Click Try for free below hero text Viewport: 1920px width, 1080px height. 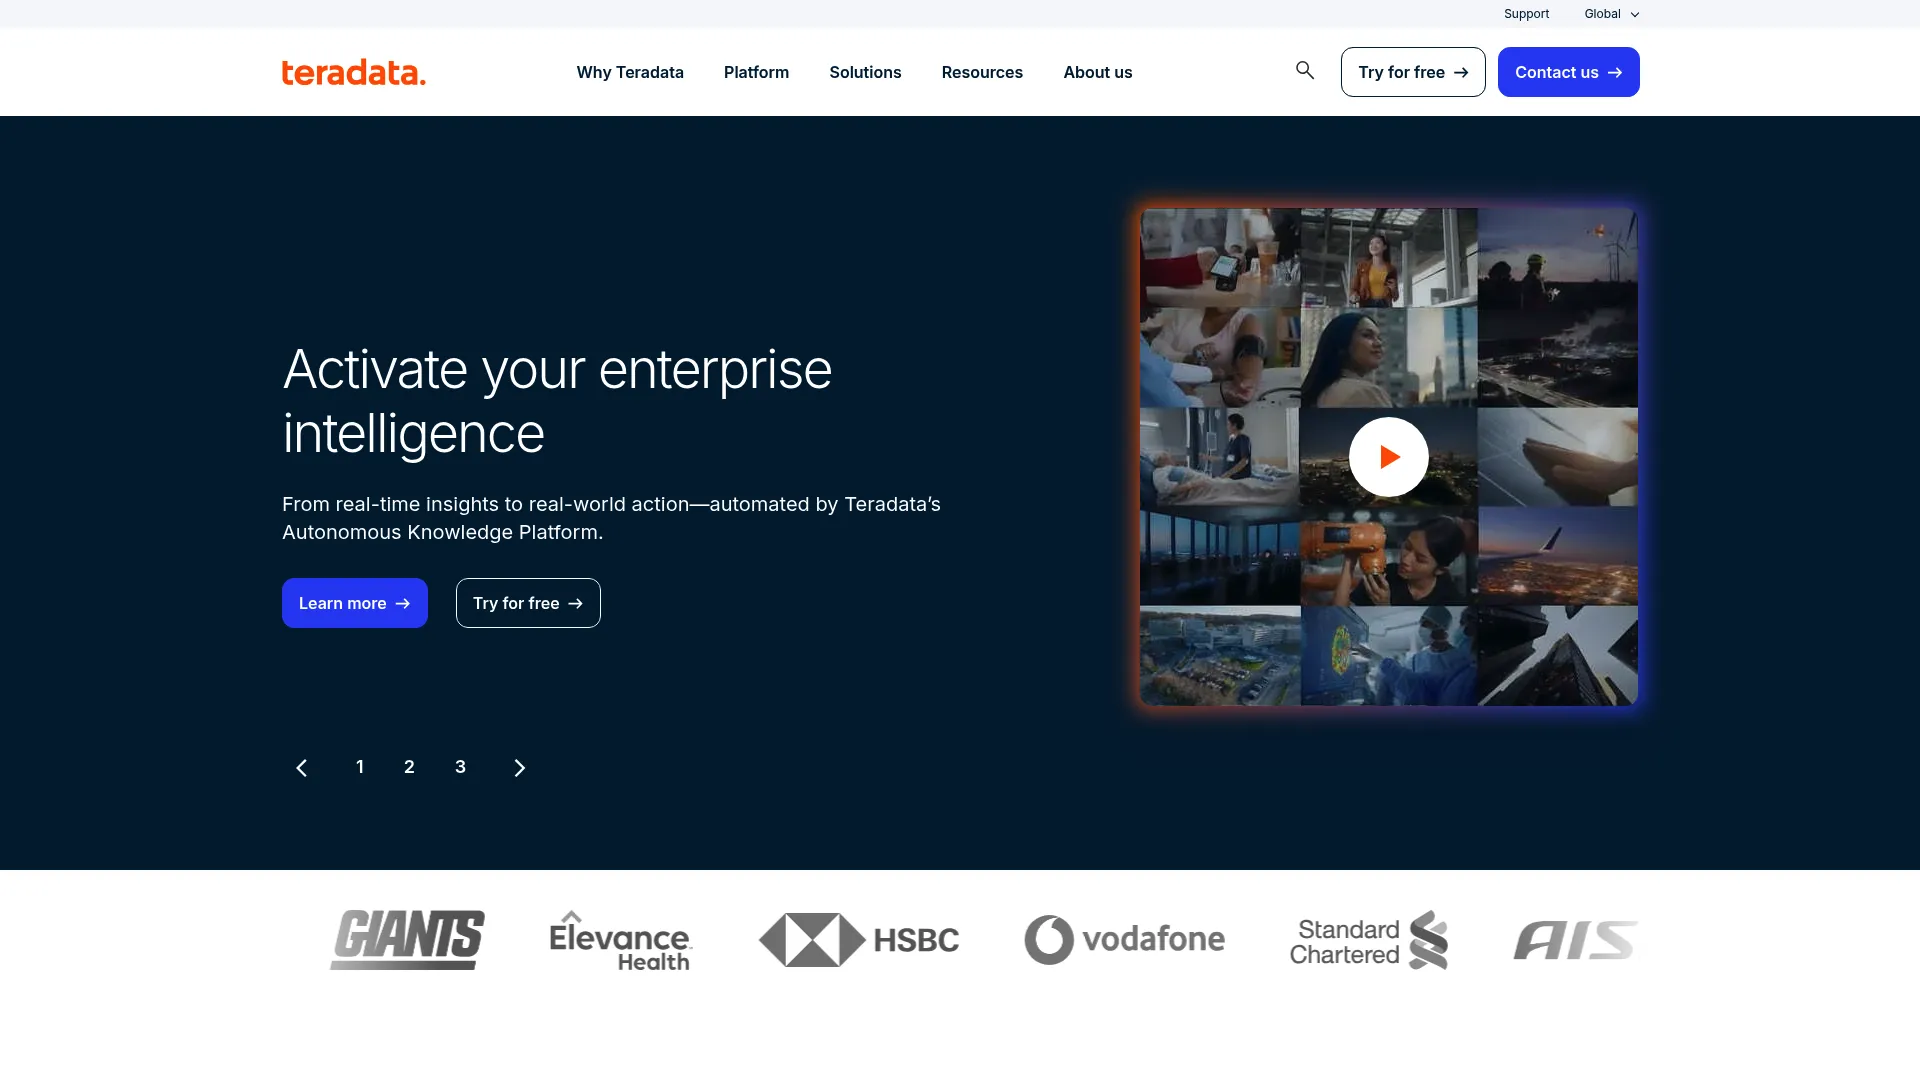coord(528,603)
